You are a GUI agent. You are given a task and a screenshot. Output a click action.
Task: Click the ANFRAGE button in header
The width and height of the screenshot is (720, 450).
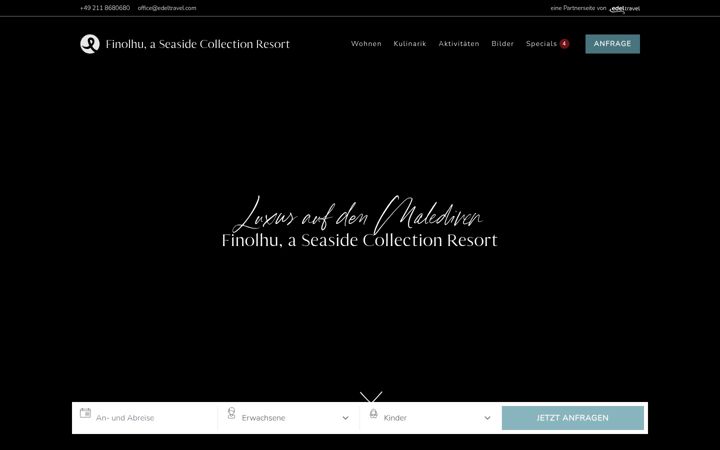612,44
